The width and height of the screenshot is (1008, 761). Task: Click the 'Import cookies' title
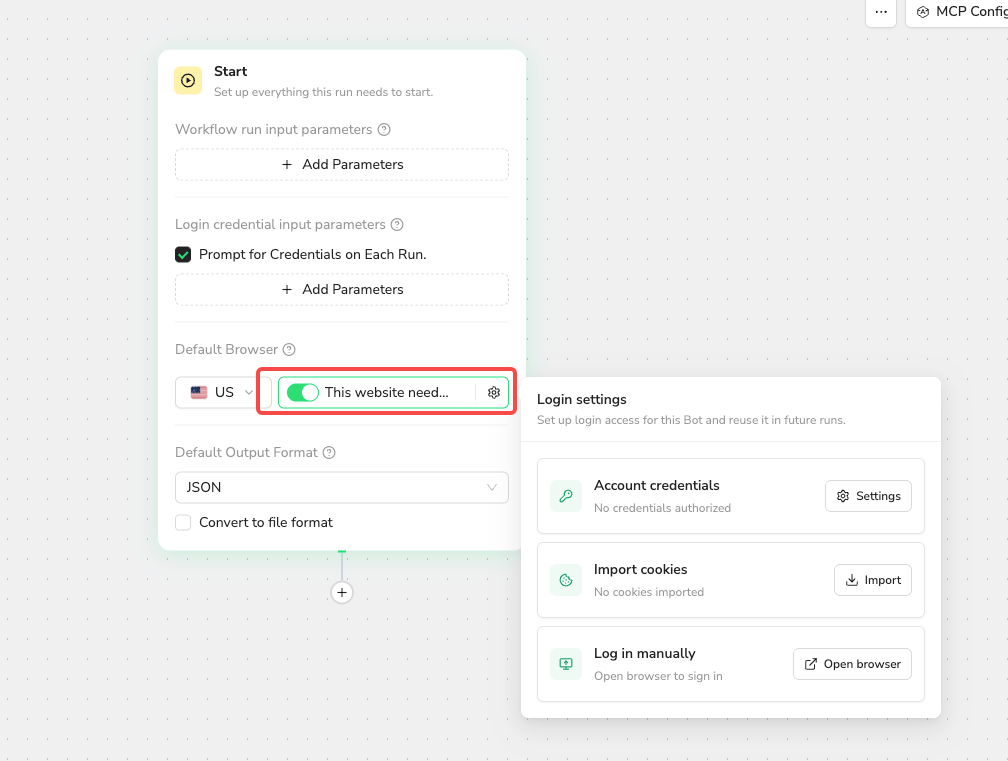[640, 569]
